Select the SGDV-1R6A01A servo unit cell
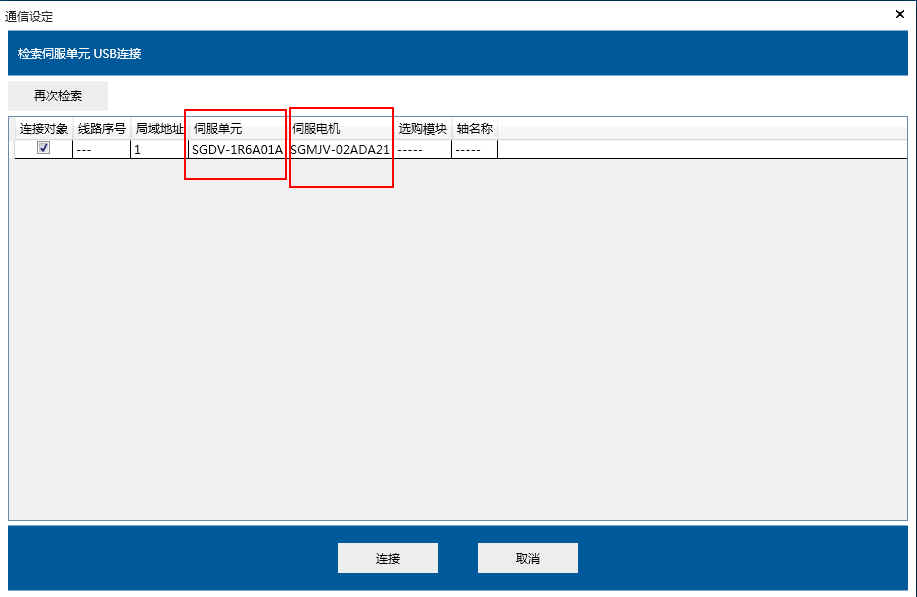Screen dimensions: 917x597 click(237, 149)
